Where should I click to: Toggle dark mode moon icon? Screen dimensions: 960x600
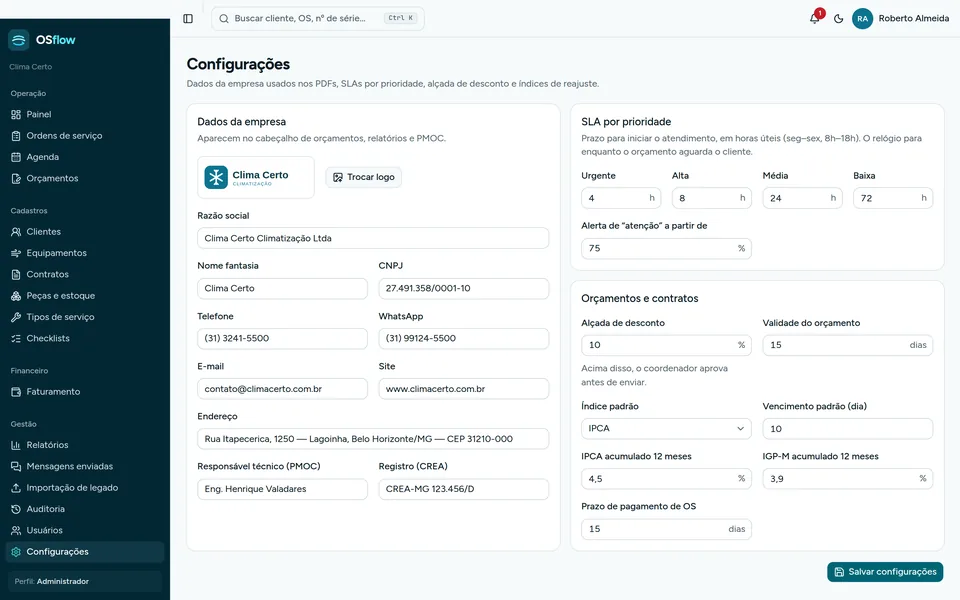pyautogui.click(x=838, y=18)
